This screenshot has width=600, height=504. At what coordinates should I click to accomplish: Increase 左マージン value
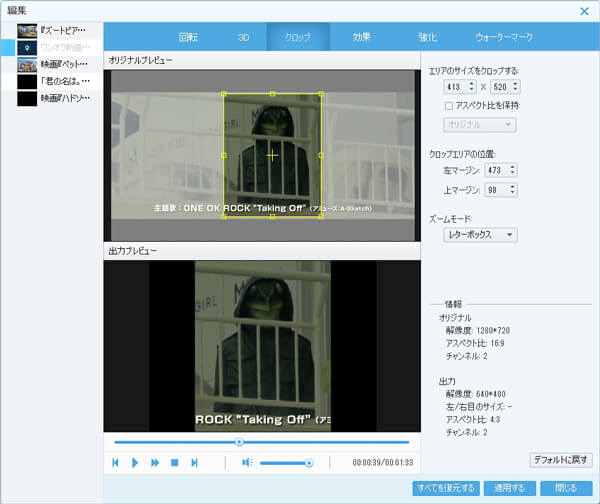pyautogui.click(x=513, y=166)
